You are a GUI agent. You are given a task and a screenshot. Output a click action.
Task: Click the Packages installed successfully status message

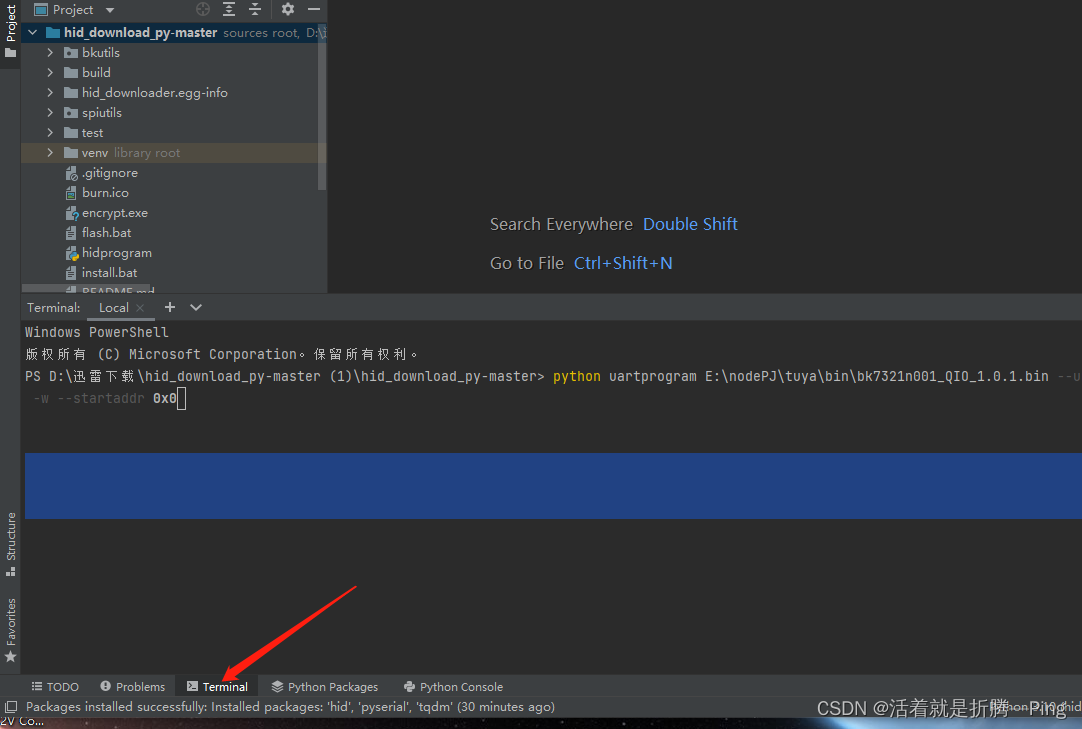(x=291, y=707)
